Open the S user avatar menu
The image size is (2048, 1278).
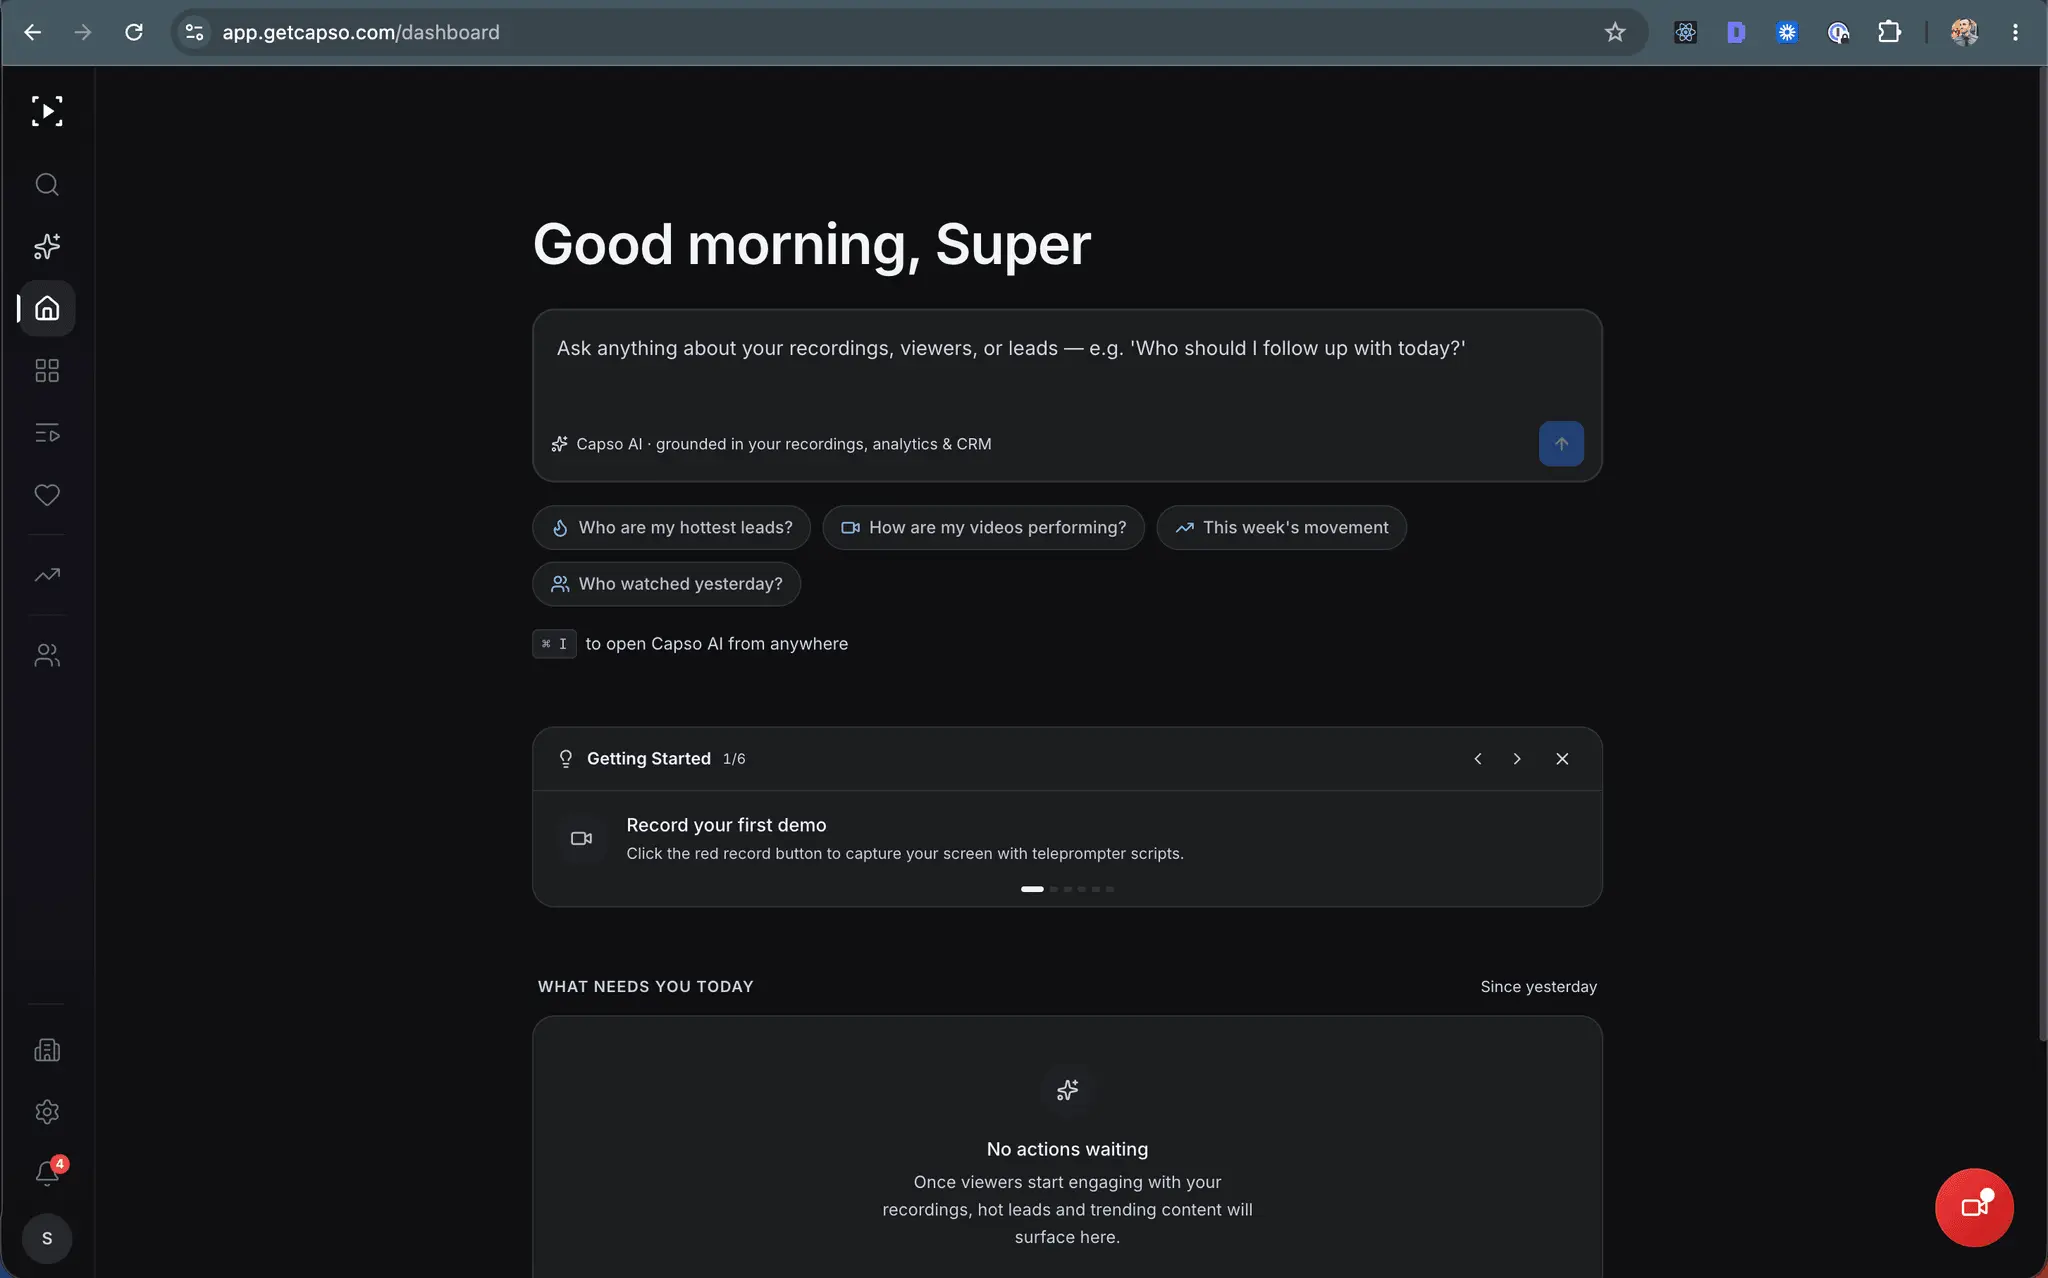(x=47, y=1238)
